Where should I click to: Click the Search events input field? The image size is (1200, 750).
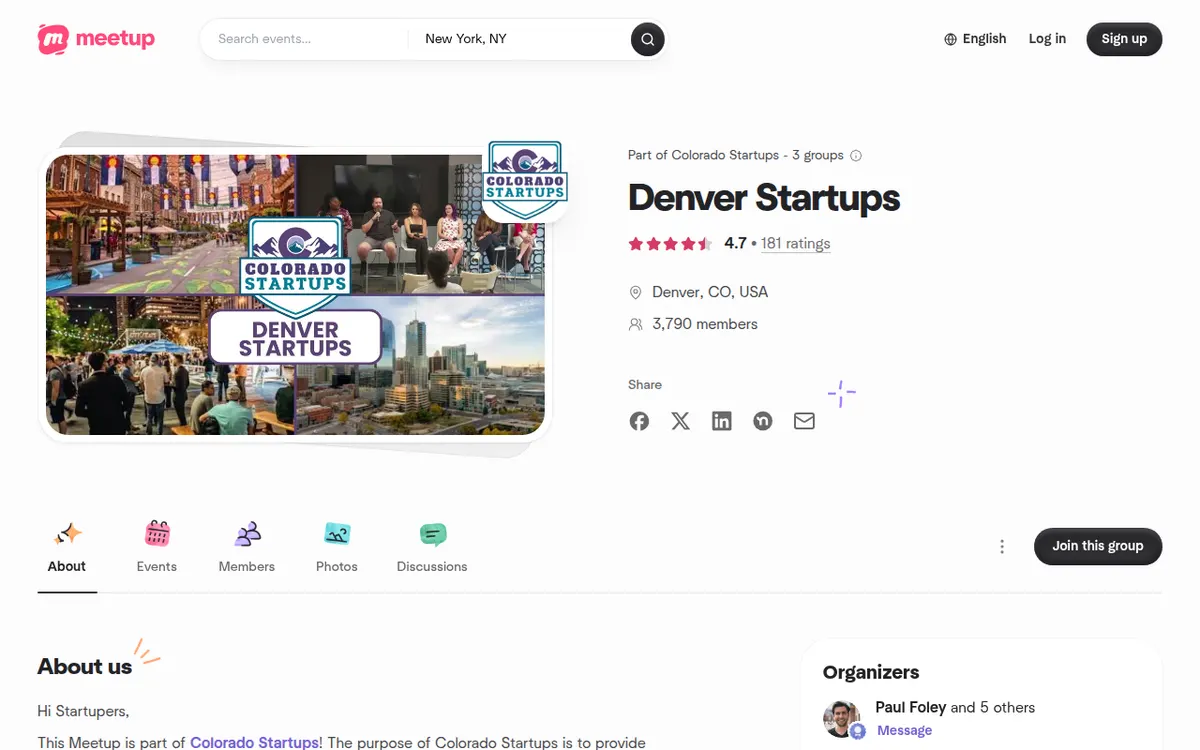tap(305, 39)
